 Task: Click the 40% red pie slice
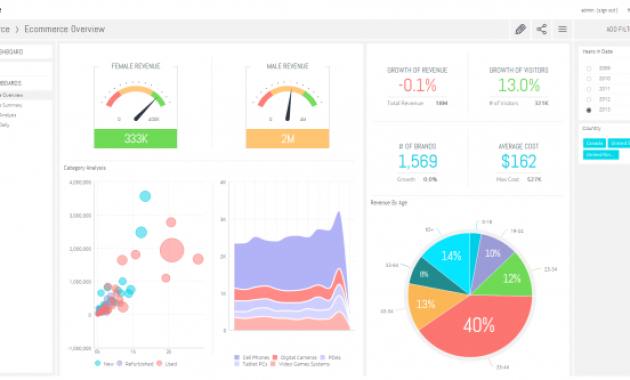point(478,325)
